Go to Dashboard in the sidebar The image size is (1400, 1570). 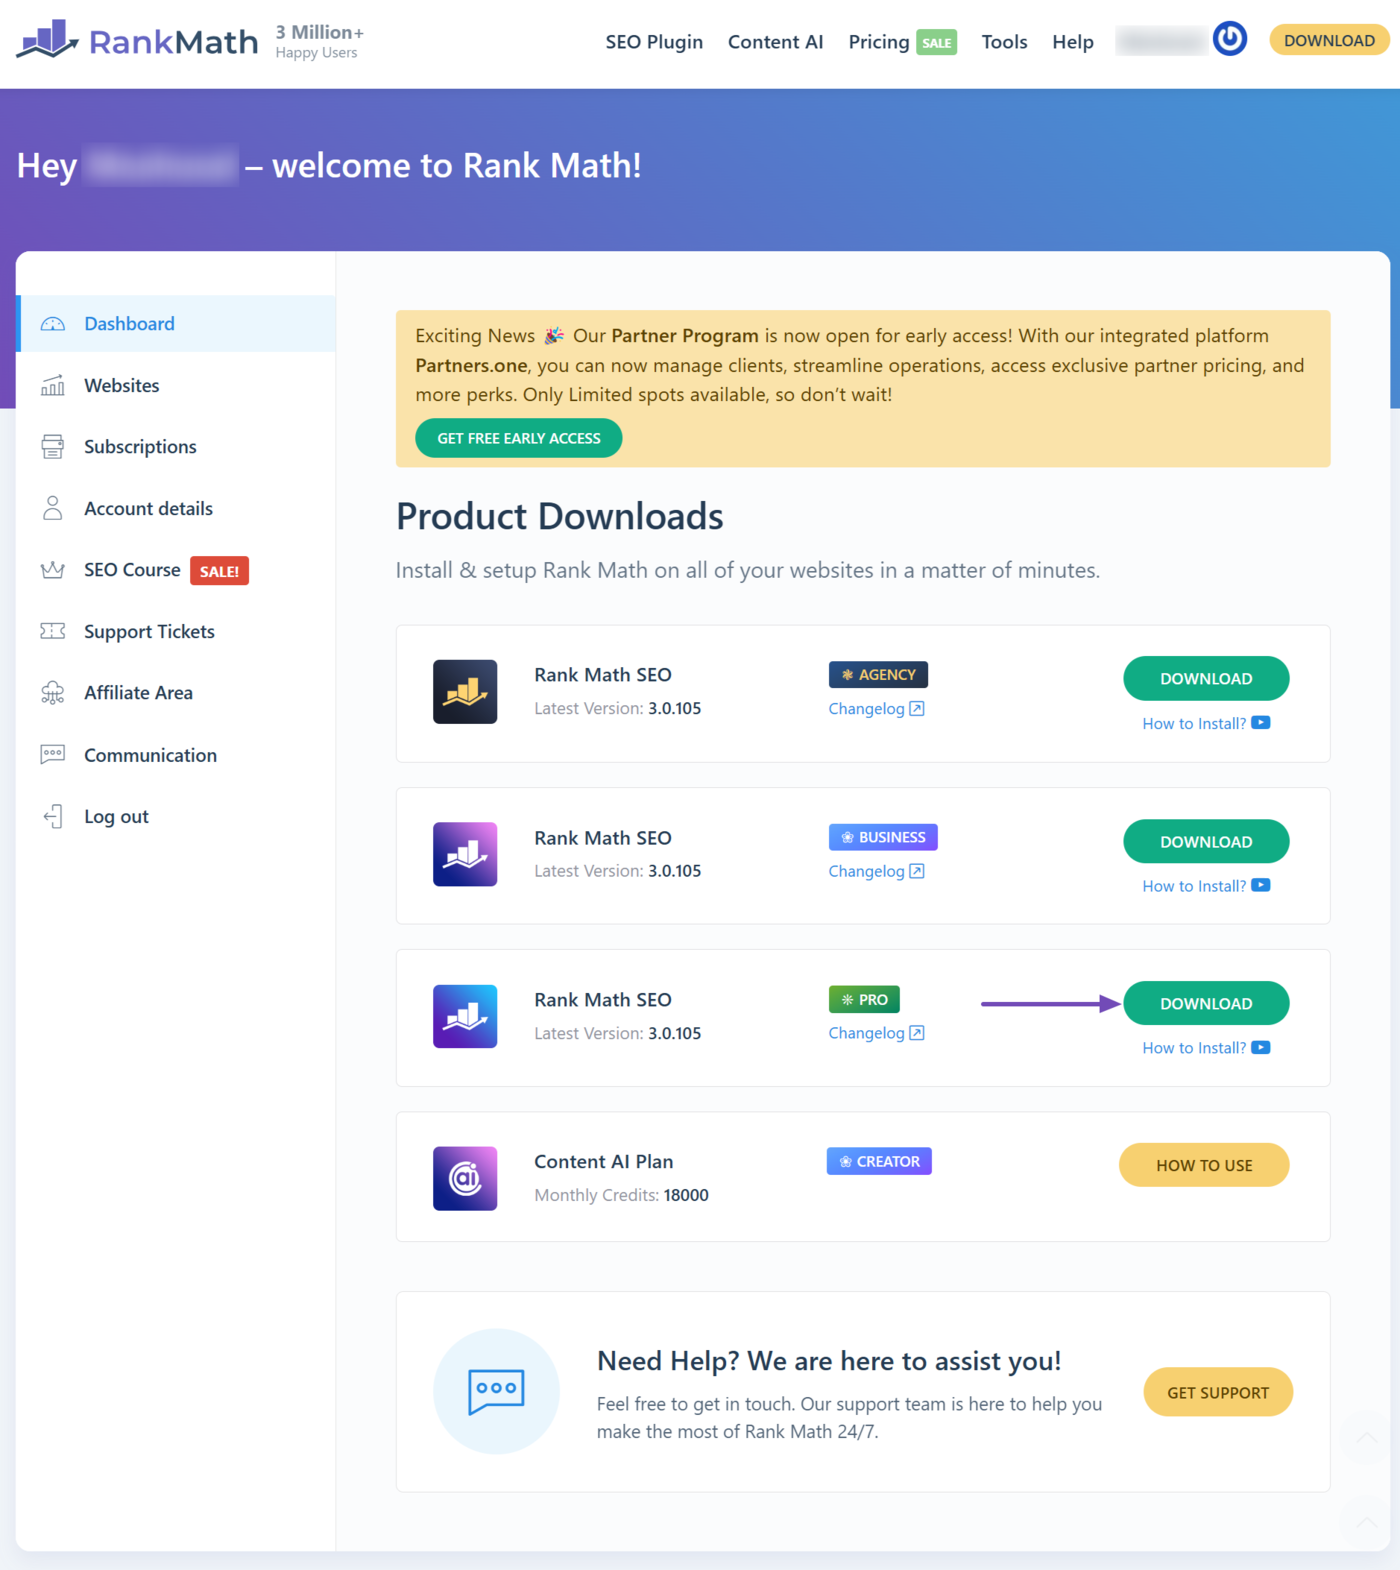[176, 324]
